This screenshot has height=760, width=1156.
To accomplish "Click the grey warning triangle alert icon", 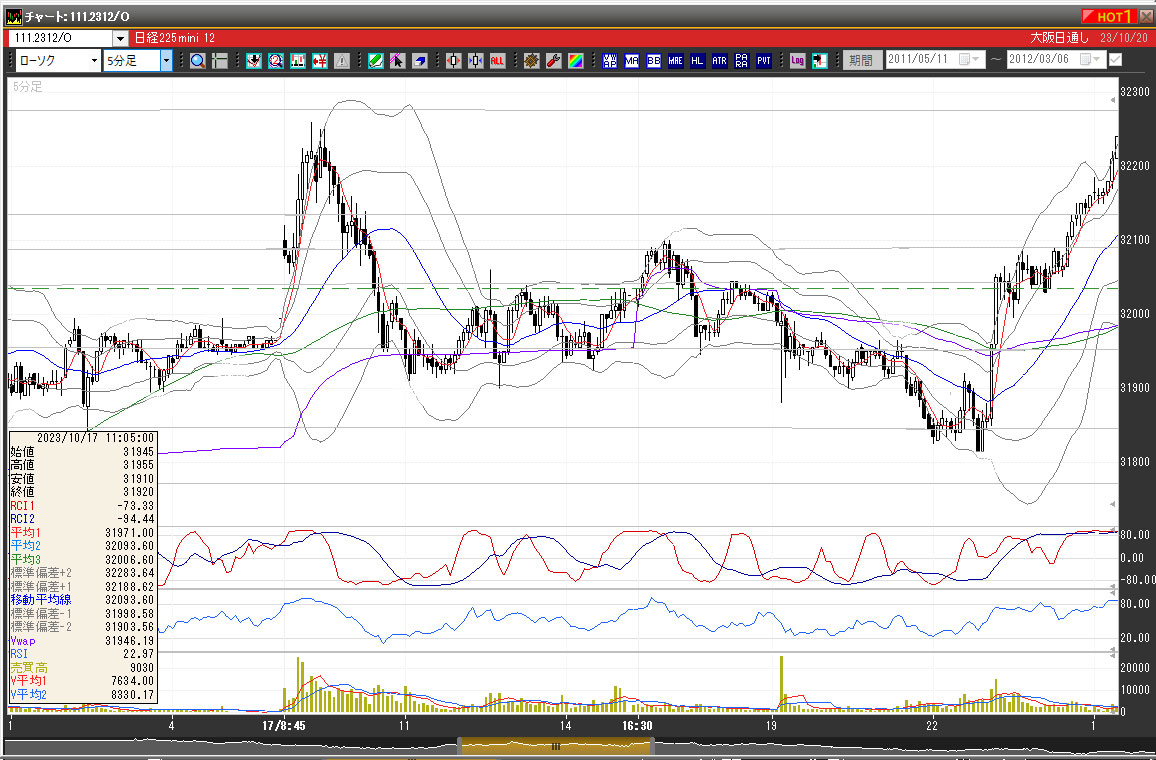I will click(342, 61).
